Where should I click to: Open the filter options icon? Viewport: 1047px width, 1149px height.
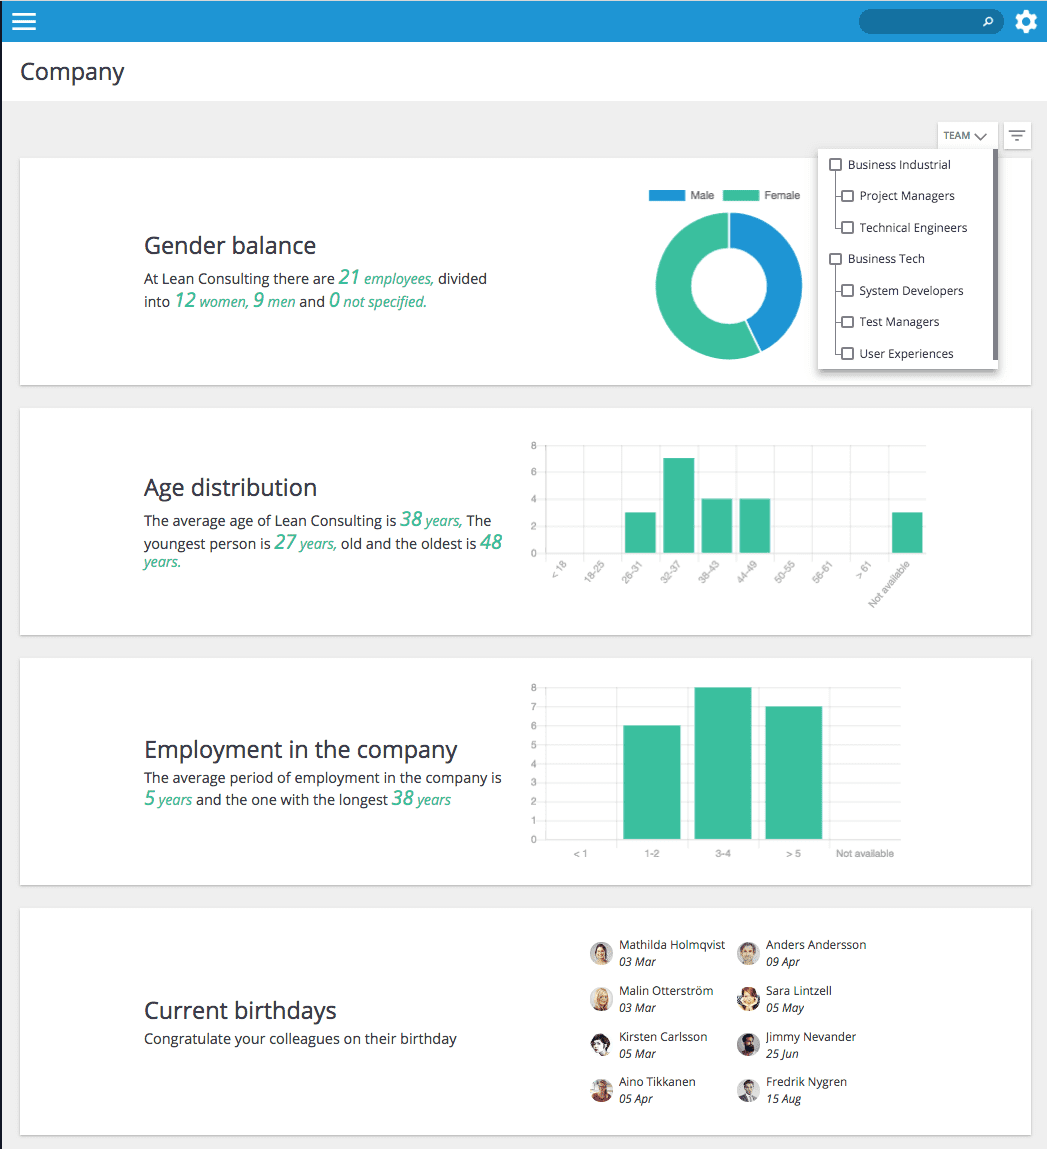click(x=1016, y=135)
